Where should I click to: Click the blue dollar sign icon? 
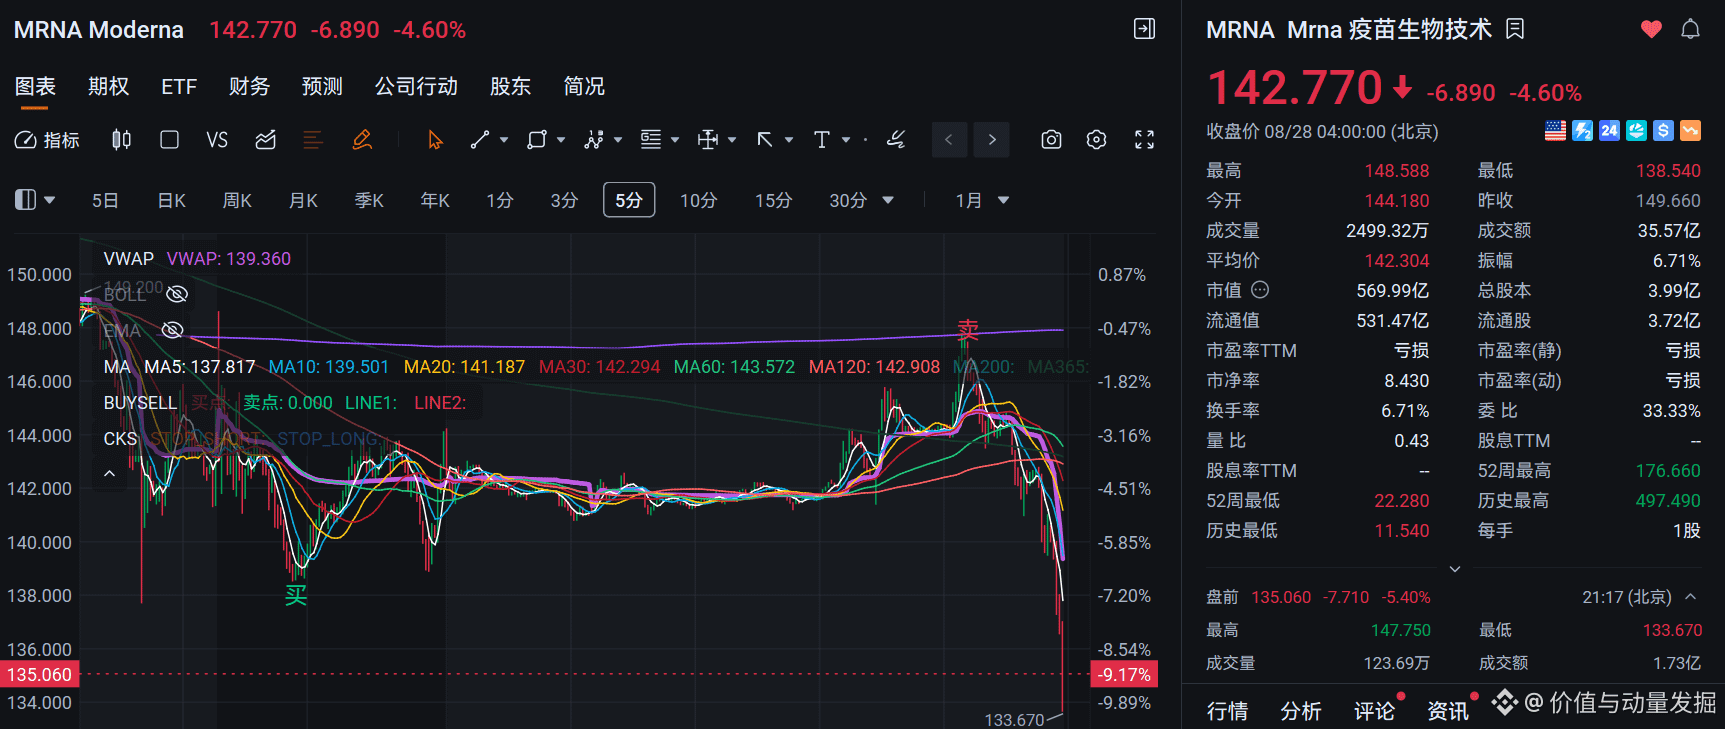(x=1663, y=131)
